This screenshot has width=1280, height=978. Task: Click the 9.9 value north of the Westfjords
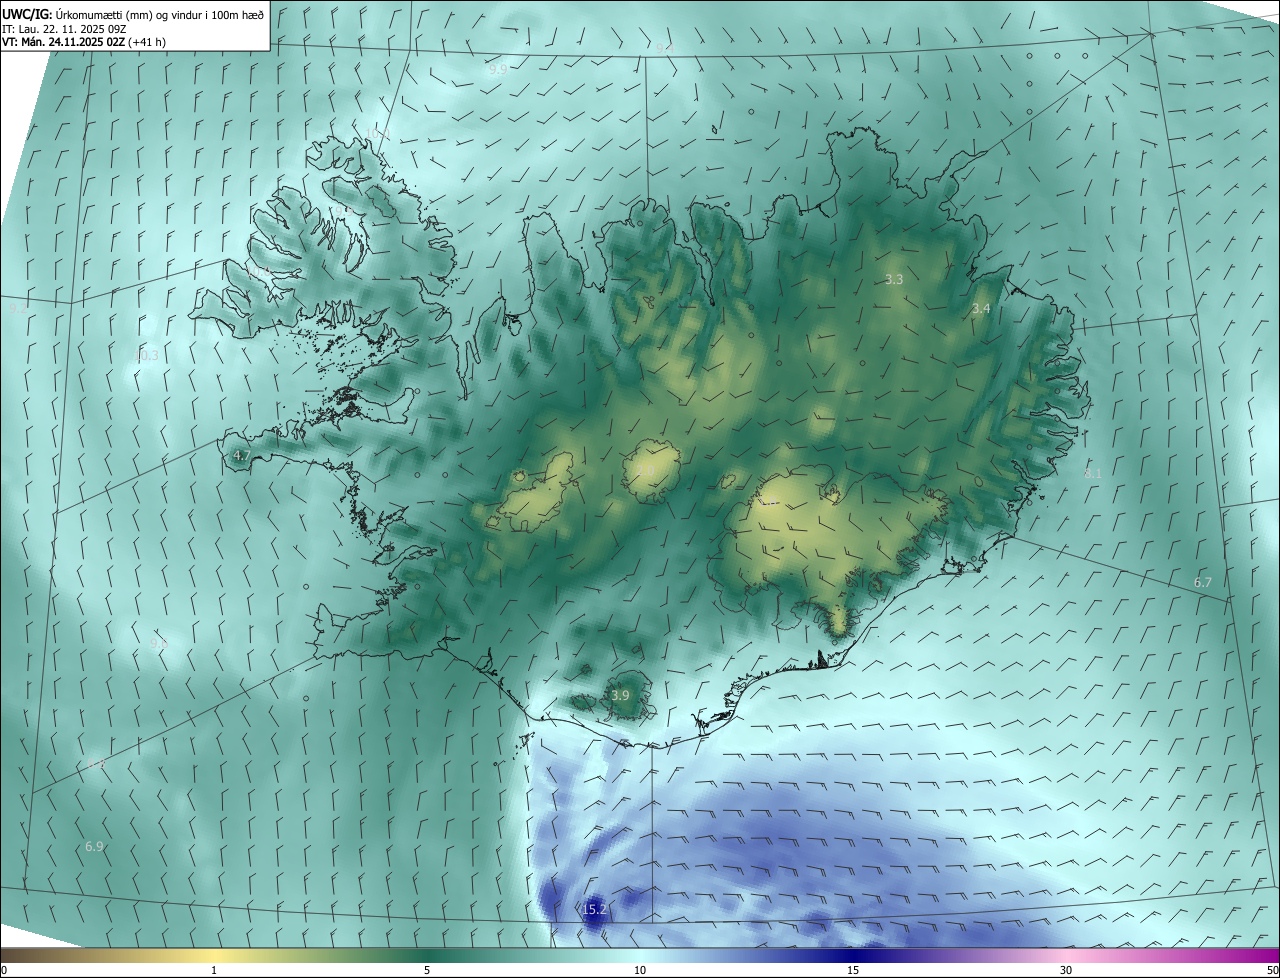click(x=498, y=69)
